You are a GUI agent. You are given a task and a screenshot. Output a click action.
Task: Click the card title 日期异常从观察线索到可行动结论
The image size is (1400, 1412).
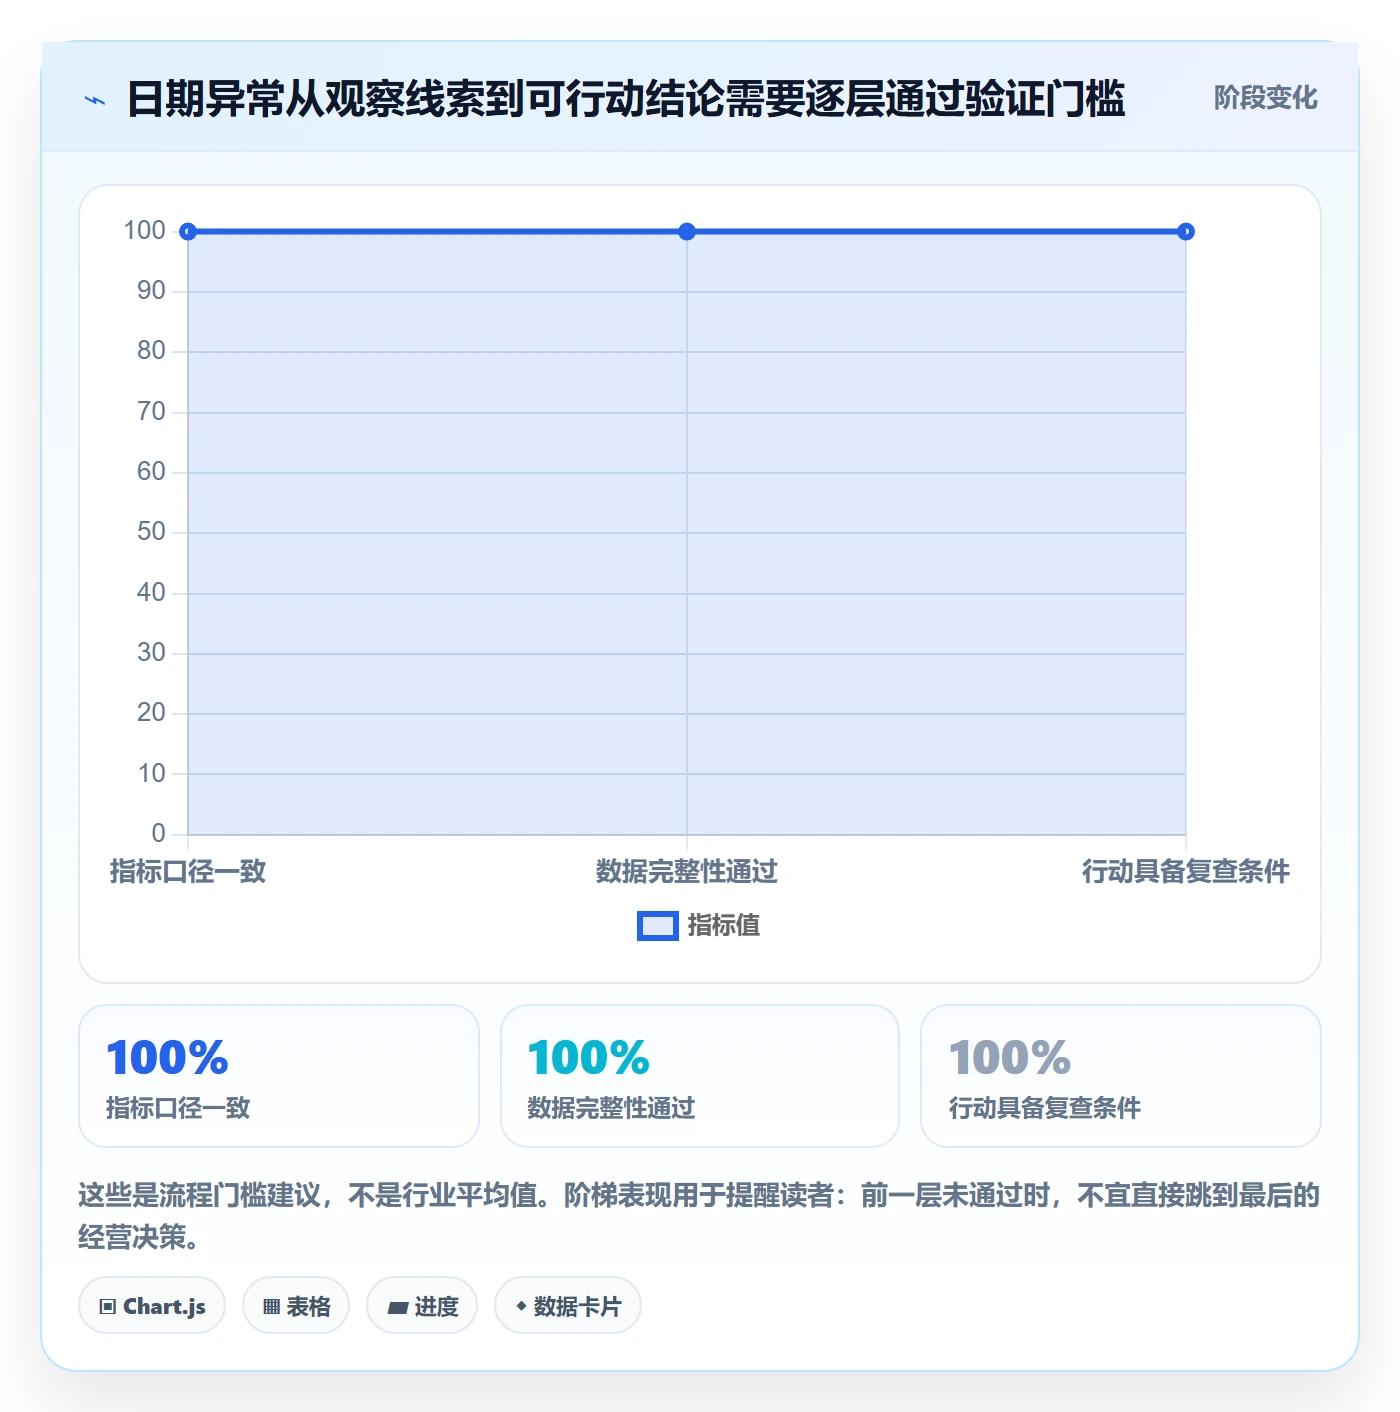click(625, 99)
